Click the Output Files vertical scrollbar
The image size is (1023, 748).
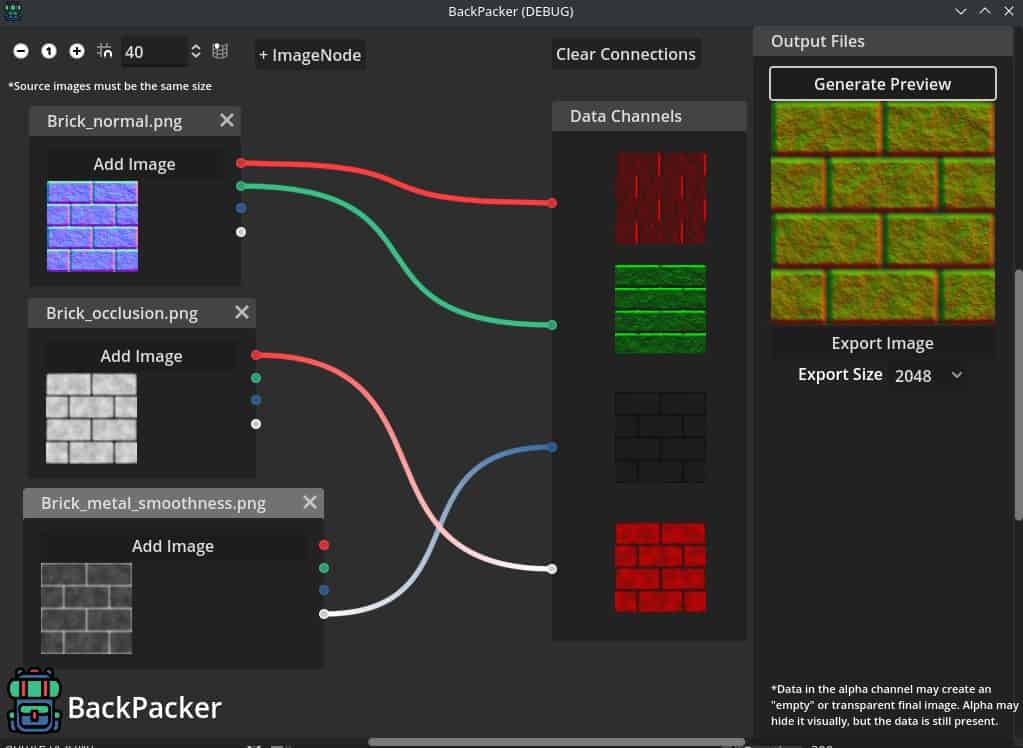pyautogui.click(x=1018, y=395)
